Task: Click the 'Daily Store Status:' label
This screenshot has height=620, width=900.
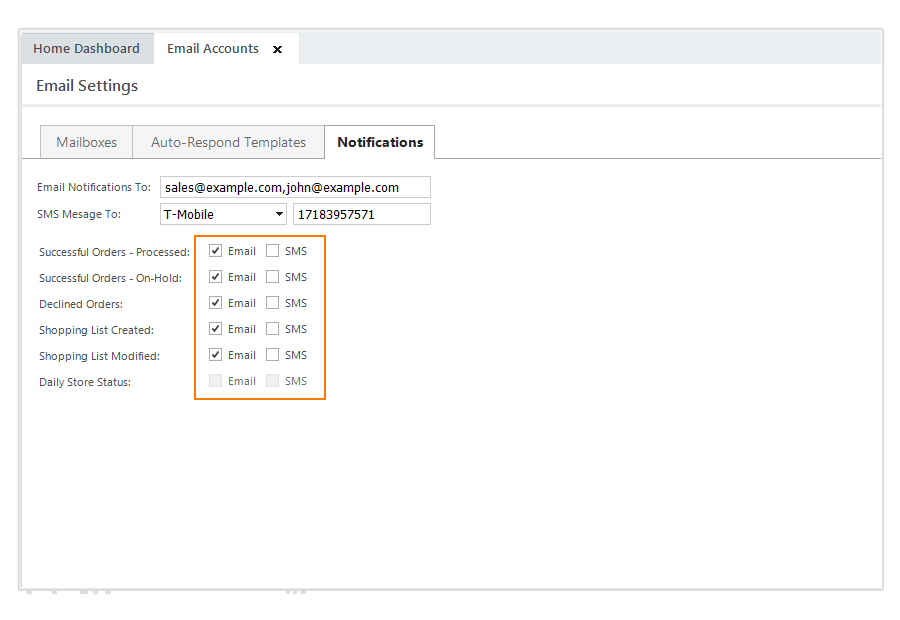Action: click(85, 382)
